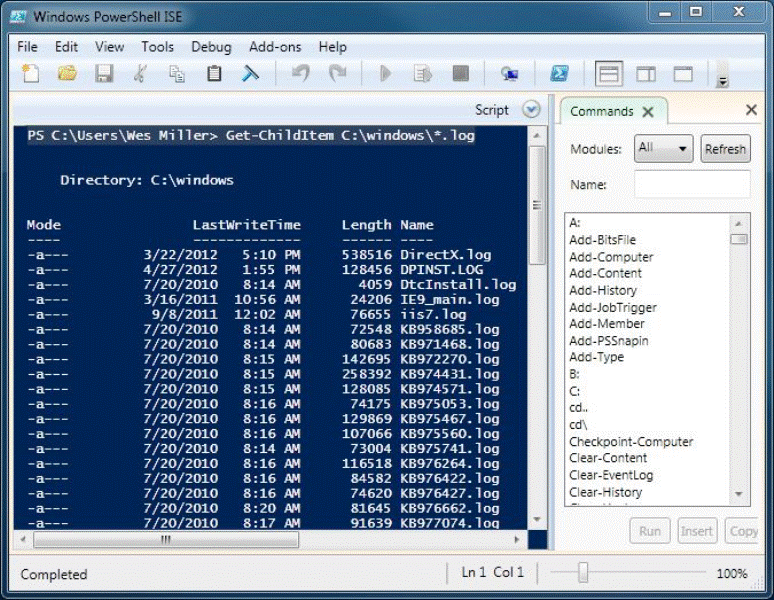This screenshot has height=600, width=774.
Task: Toggle Show Script Pane Right layout
Action: [x=646, y=74]
